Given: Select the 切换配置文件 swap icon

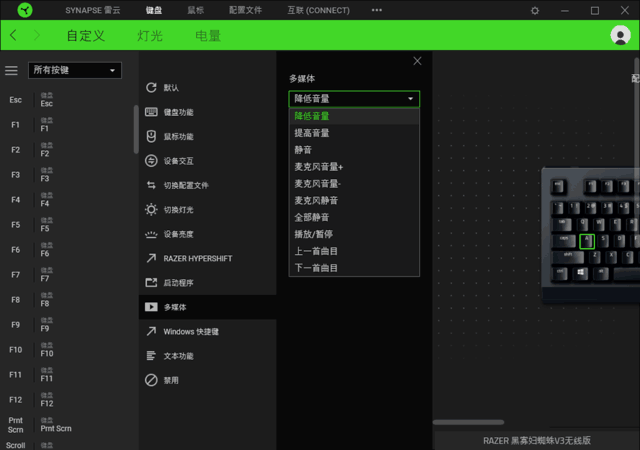Looking at the screenshot, I should click(x=151, y=185).
